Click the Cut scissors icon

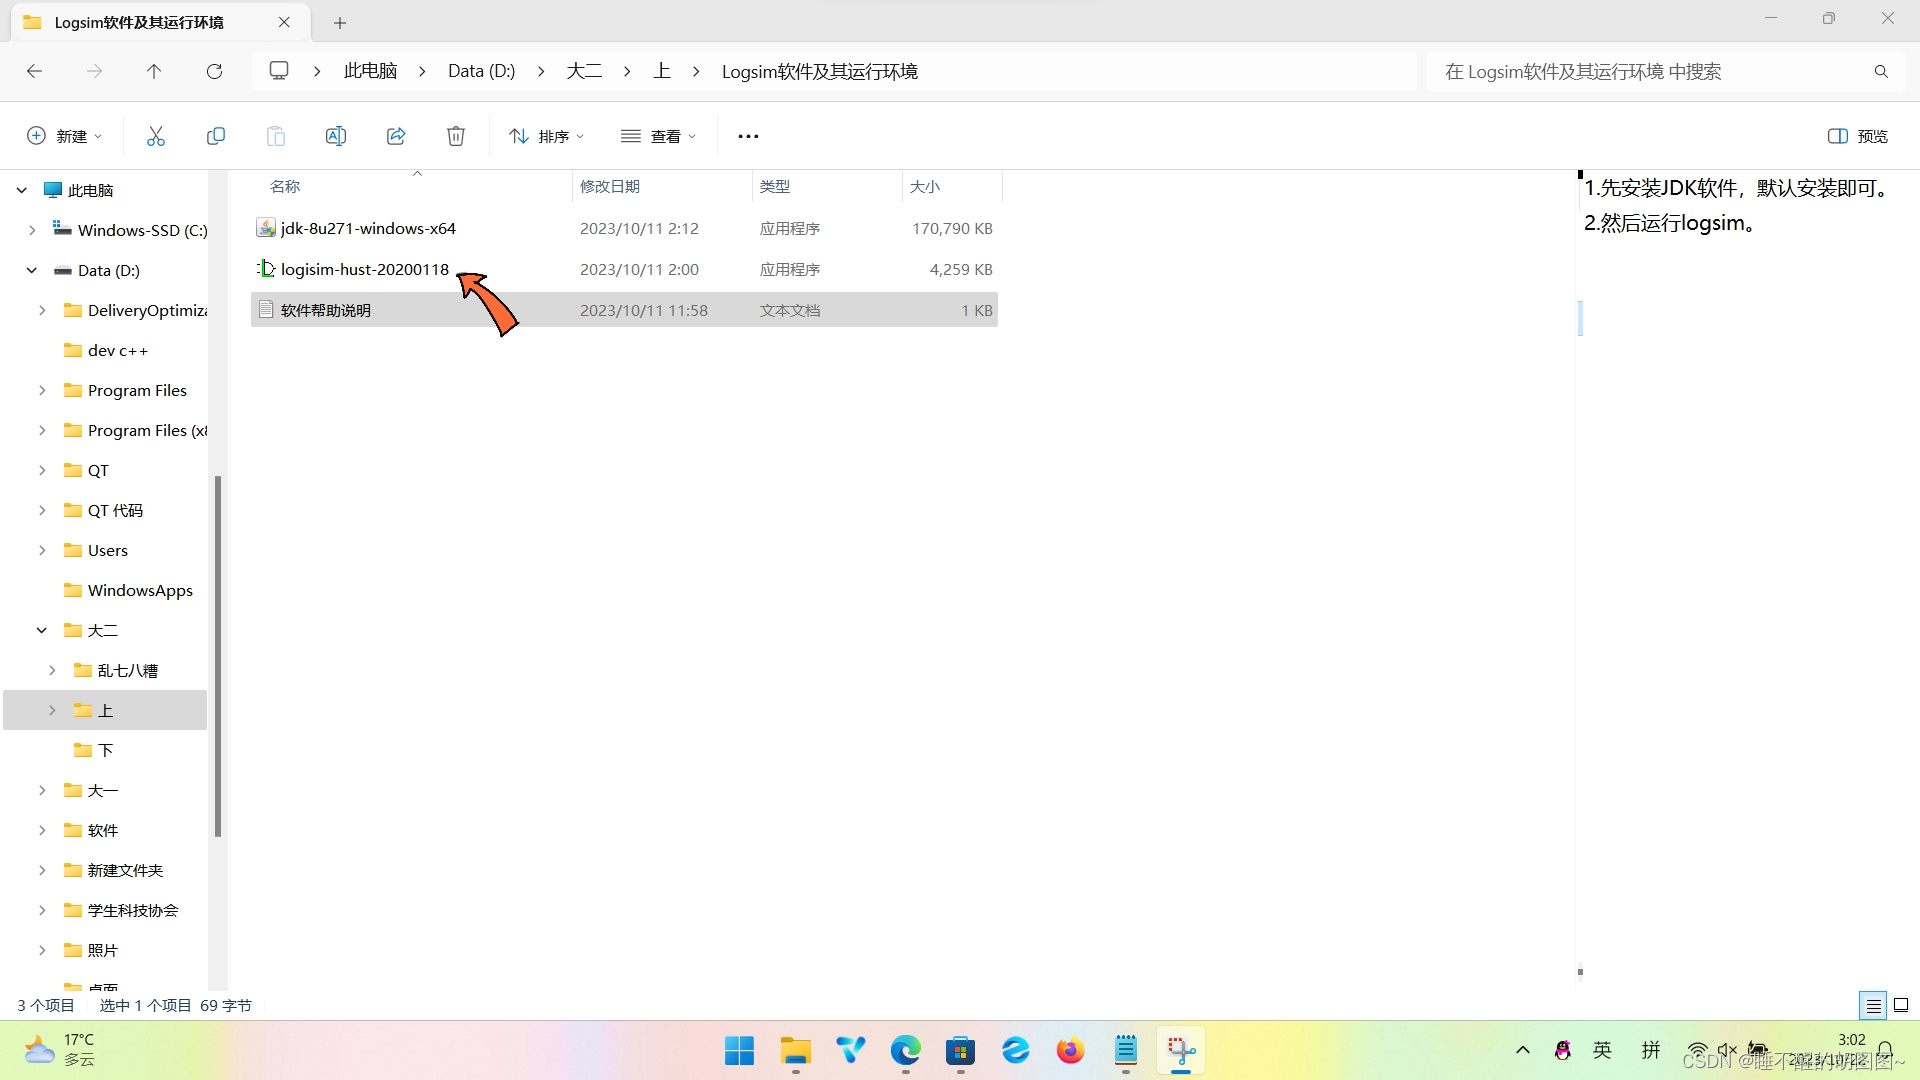coord(155,136)
